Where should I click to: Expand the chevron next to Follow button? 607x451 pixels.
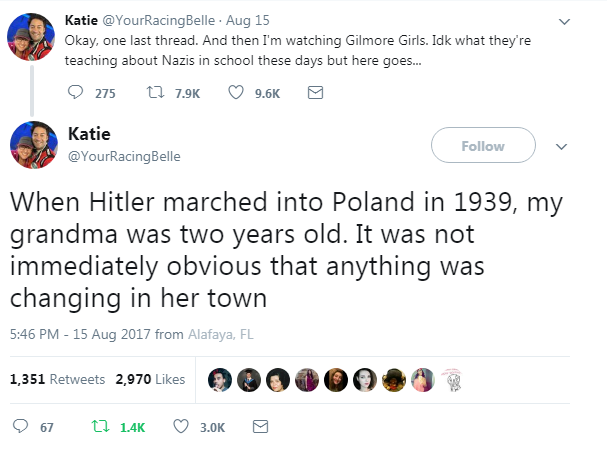[x=561, y=146]
